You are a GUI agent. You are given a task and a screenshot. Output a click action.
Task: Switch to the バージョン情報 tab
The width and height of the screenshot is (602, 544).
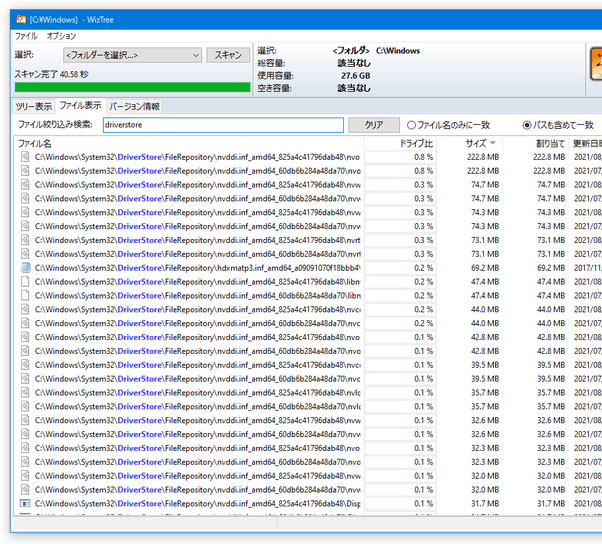pyautogui.click(x=134, y=106)
